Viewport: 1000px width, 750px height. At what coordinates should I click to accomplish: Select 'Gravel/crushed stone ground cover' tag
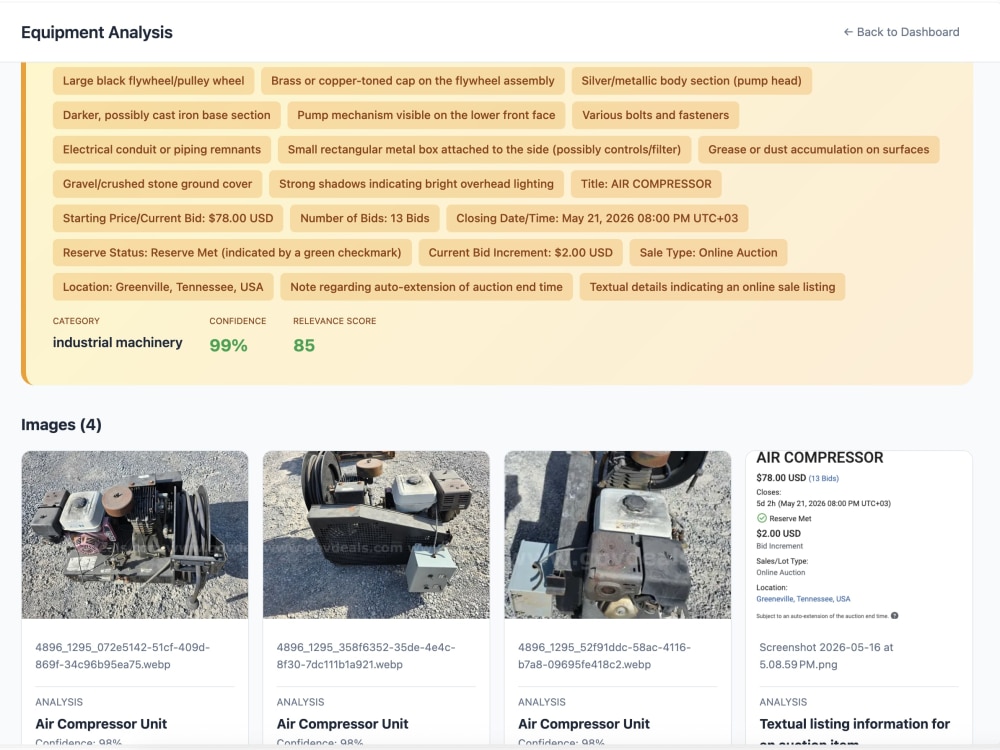coord(158,184)
